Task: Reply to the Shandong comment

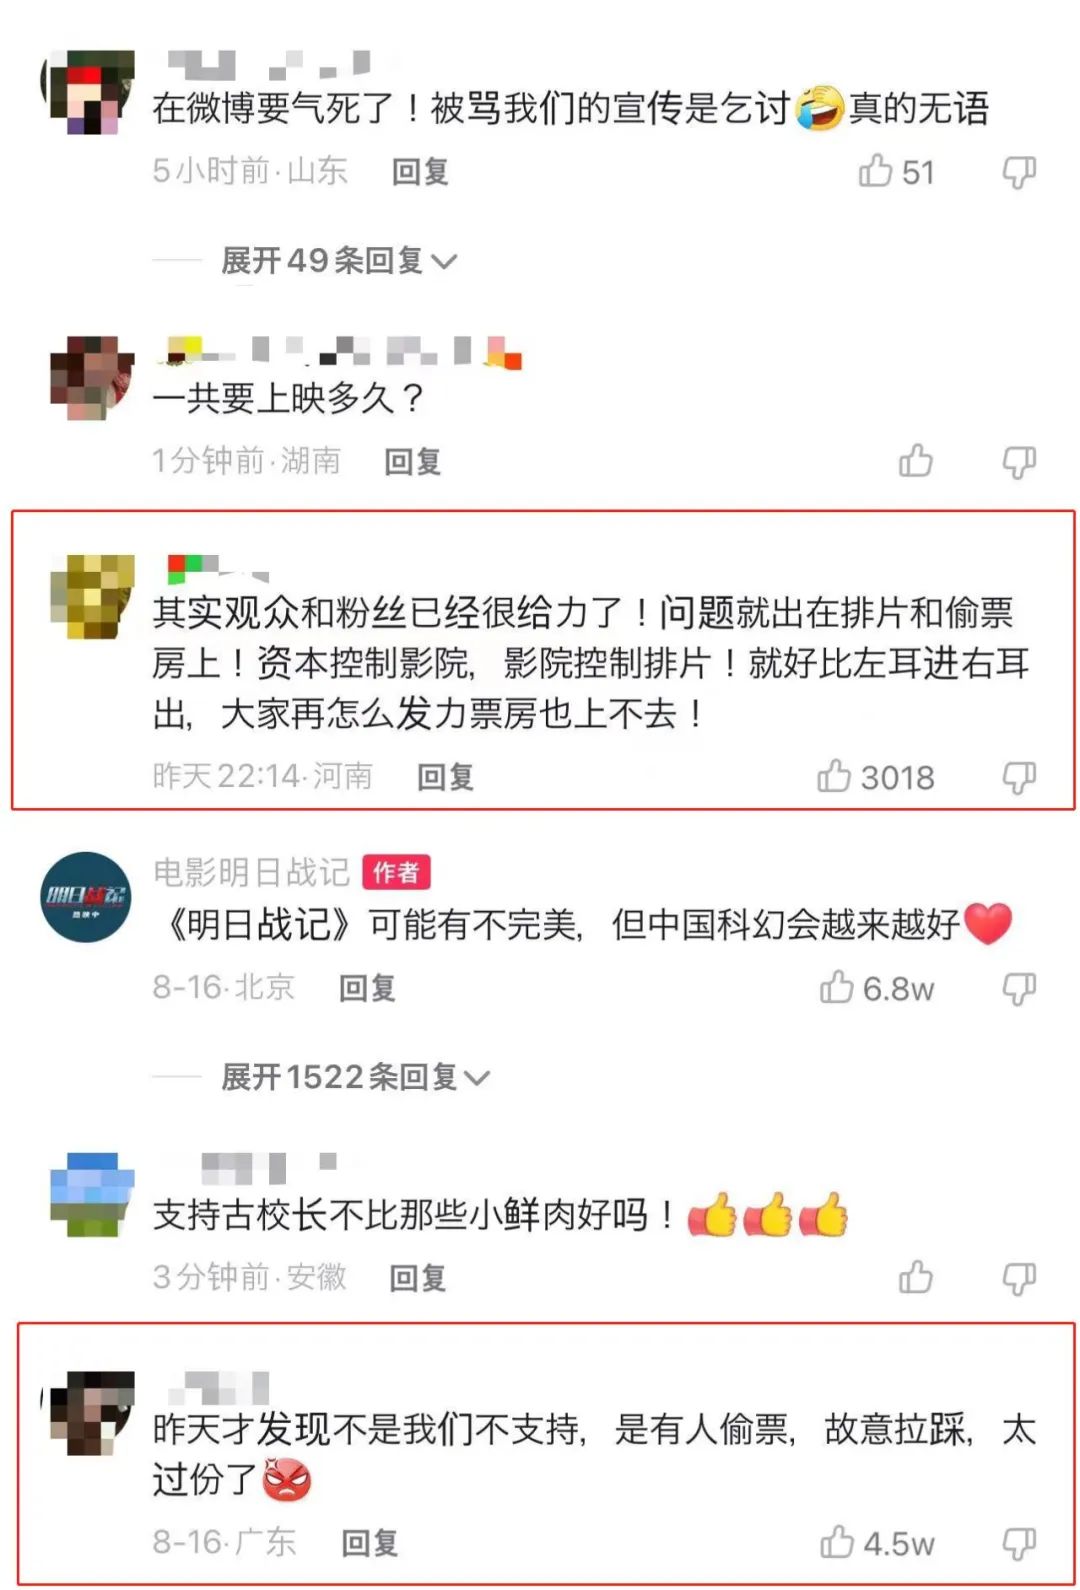Action: click(420, 172)
